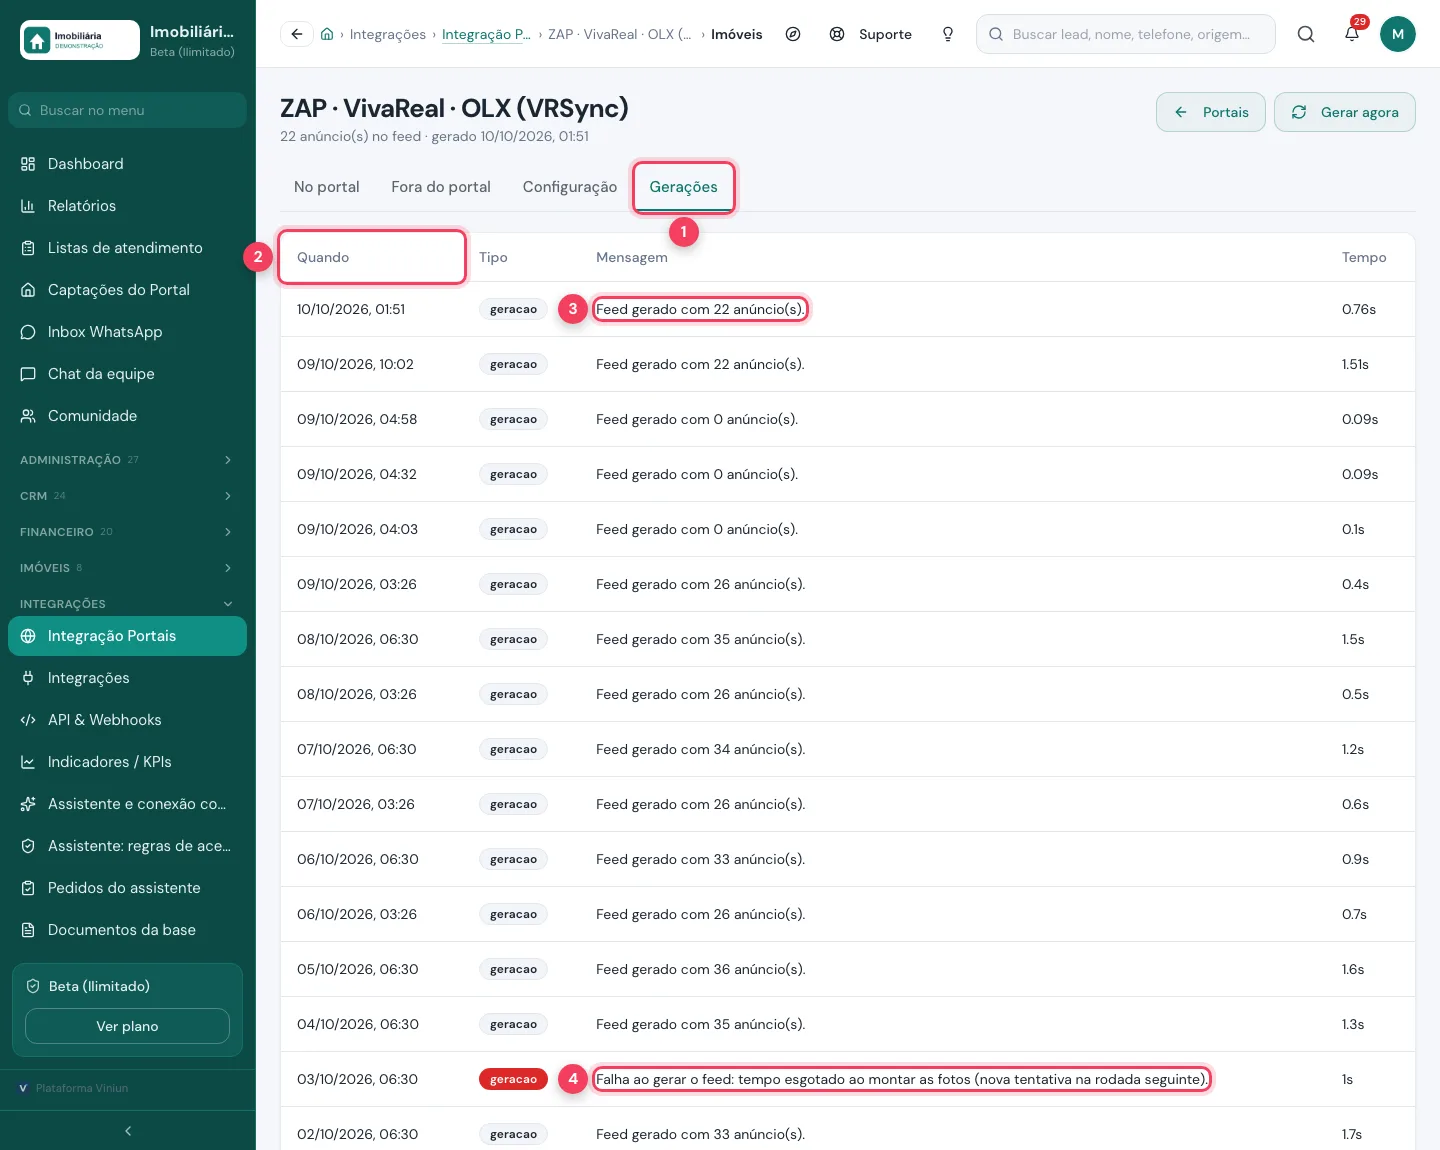Viewport: 1440px width, 1150px height.
Task: Click the Portais back button
Action: click(x=1211, y=112)
